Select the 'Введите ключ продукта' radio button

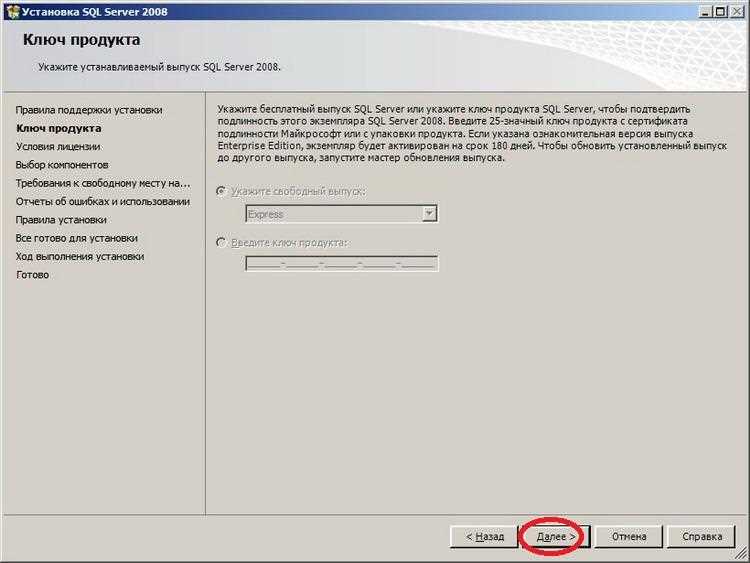(x=221, y=243)
